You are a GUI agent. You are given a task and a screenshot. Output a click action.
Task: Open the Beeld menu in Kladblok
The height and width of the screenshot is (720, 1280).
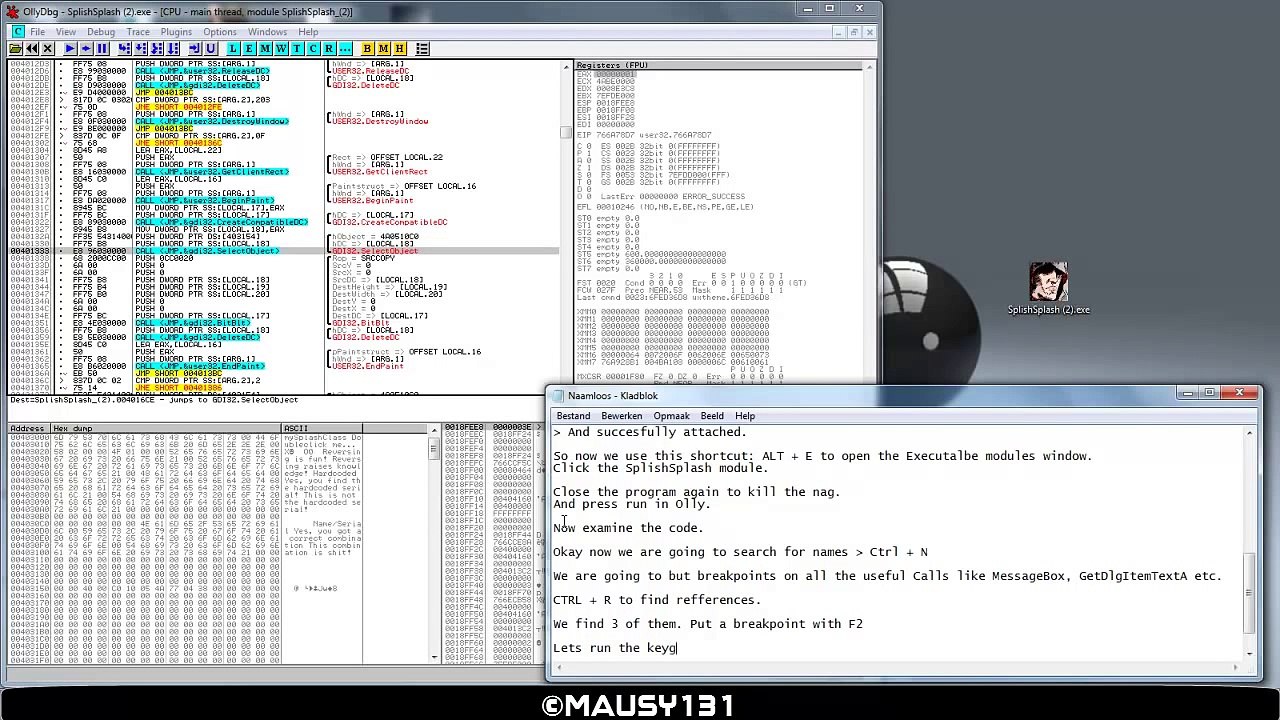tap(712, 416)
